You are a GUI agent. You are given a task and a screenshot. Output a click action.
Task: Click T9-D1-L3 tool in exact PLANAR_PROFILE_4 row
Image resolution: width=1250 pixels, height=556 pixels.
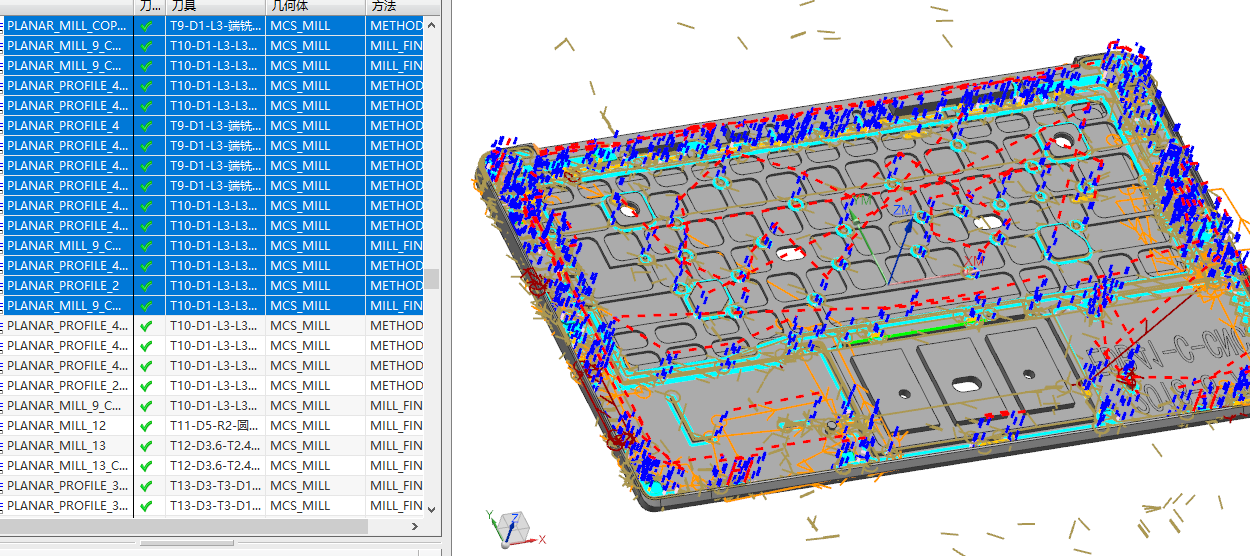click(x=215, y=125)
